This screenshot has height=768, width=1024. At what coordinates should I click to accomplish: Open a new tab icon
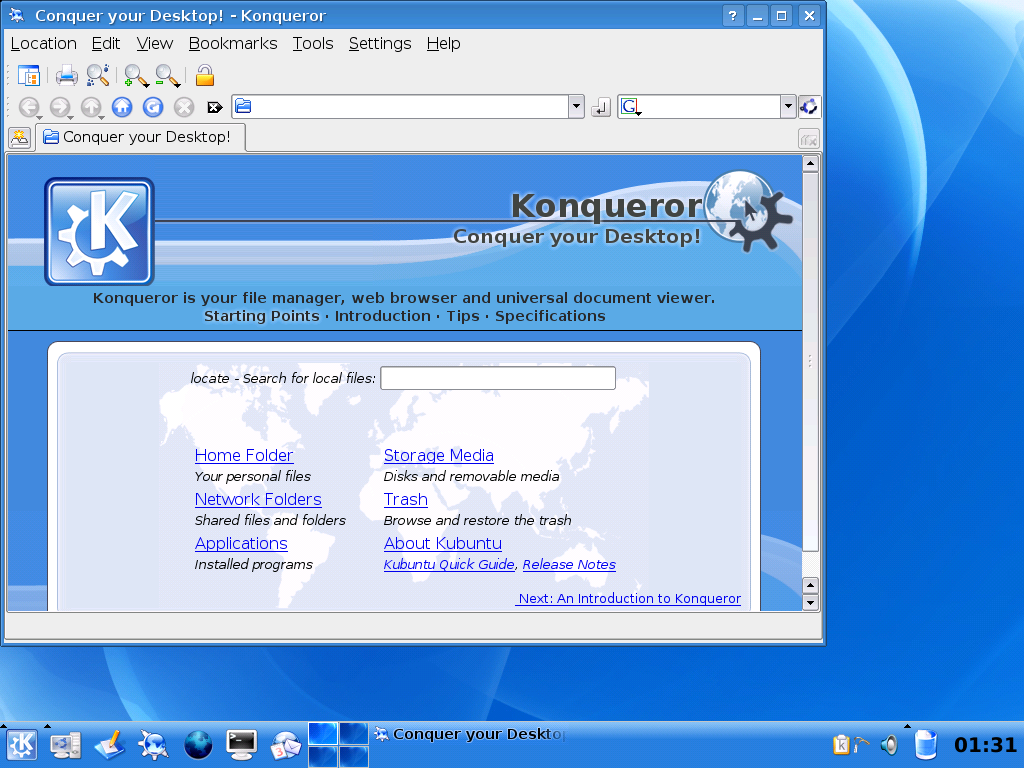coord(20,138)
